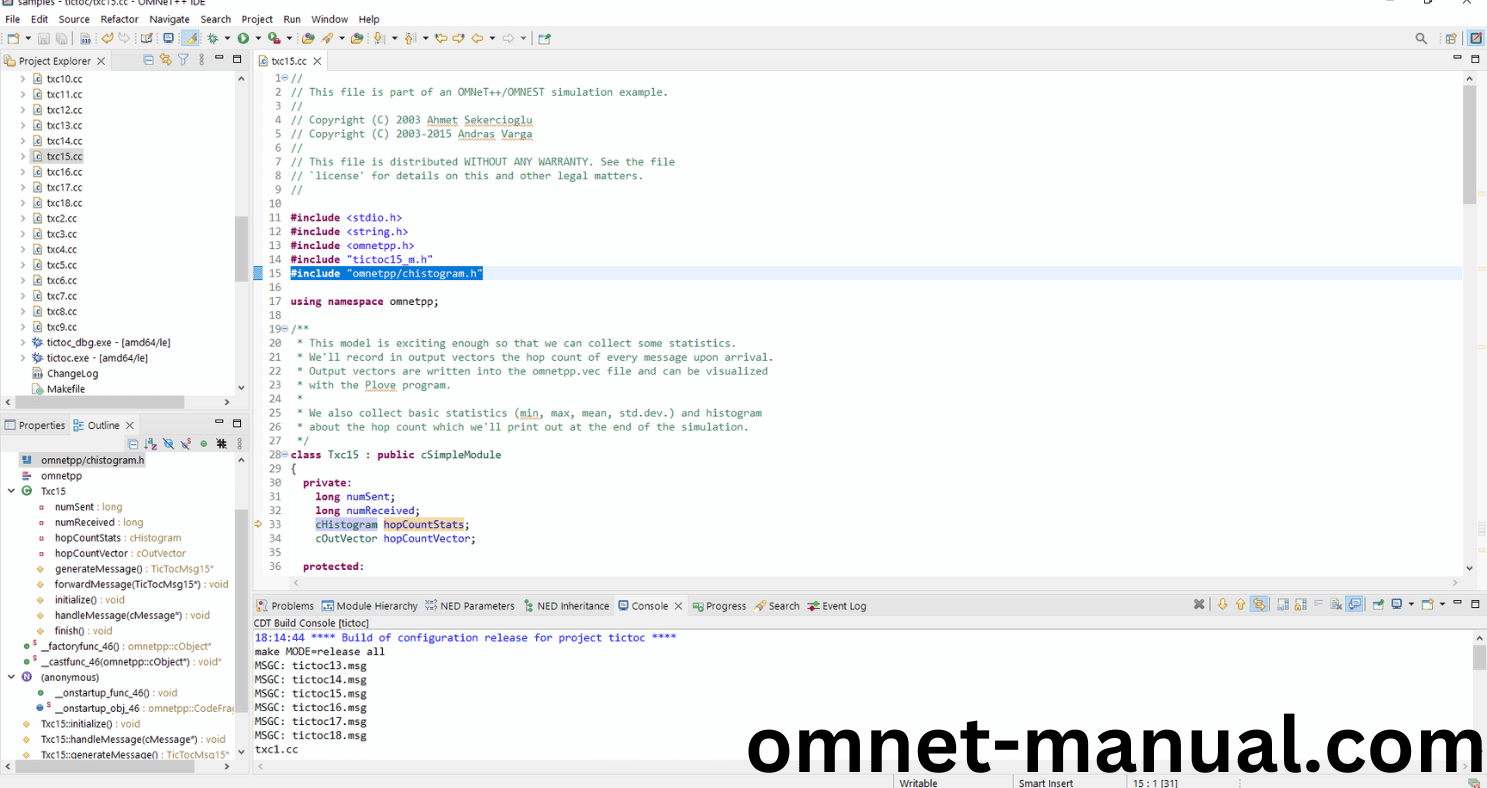This screenshot has width=1487, height=788.
Task: Open the Refactor menu
Action: point(119,19)
